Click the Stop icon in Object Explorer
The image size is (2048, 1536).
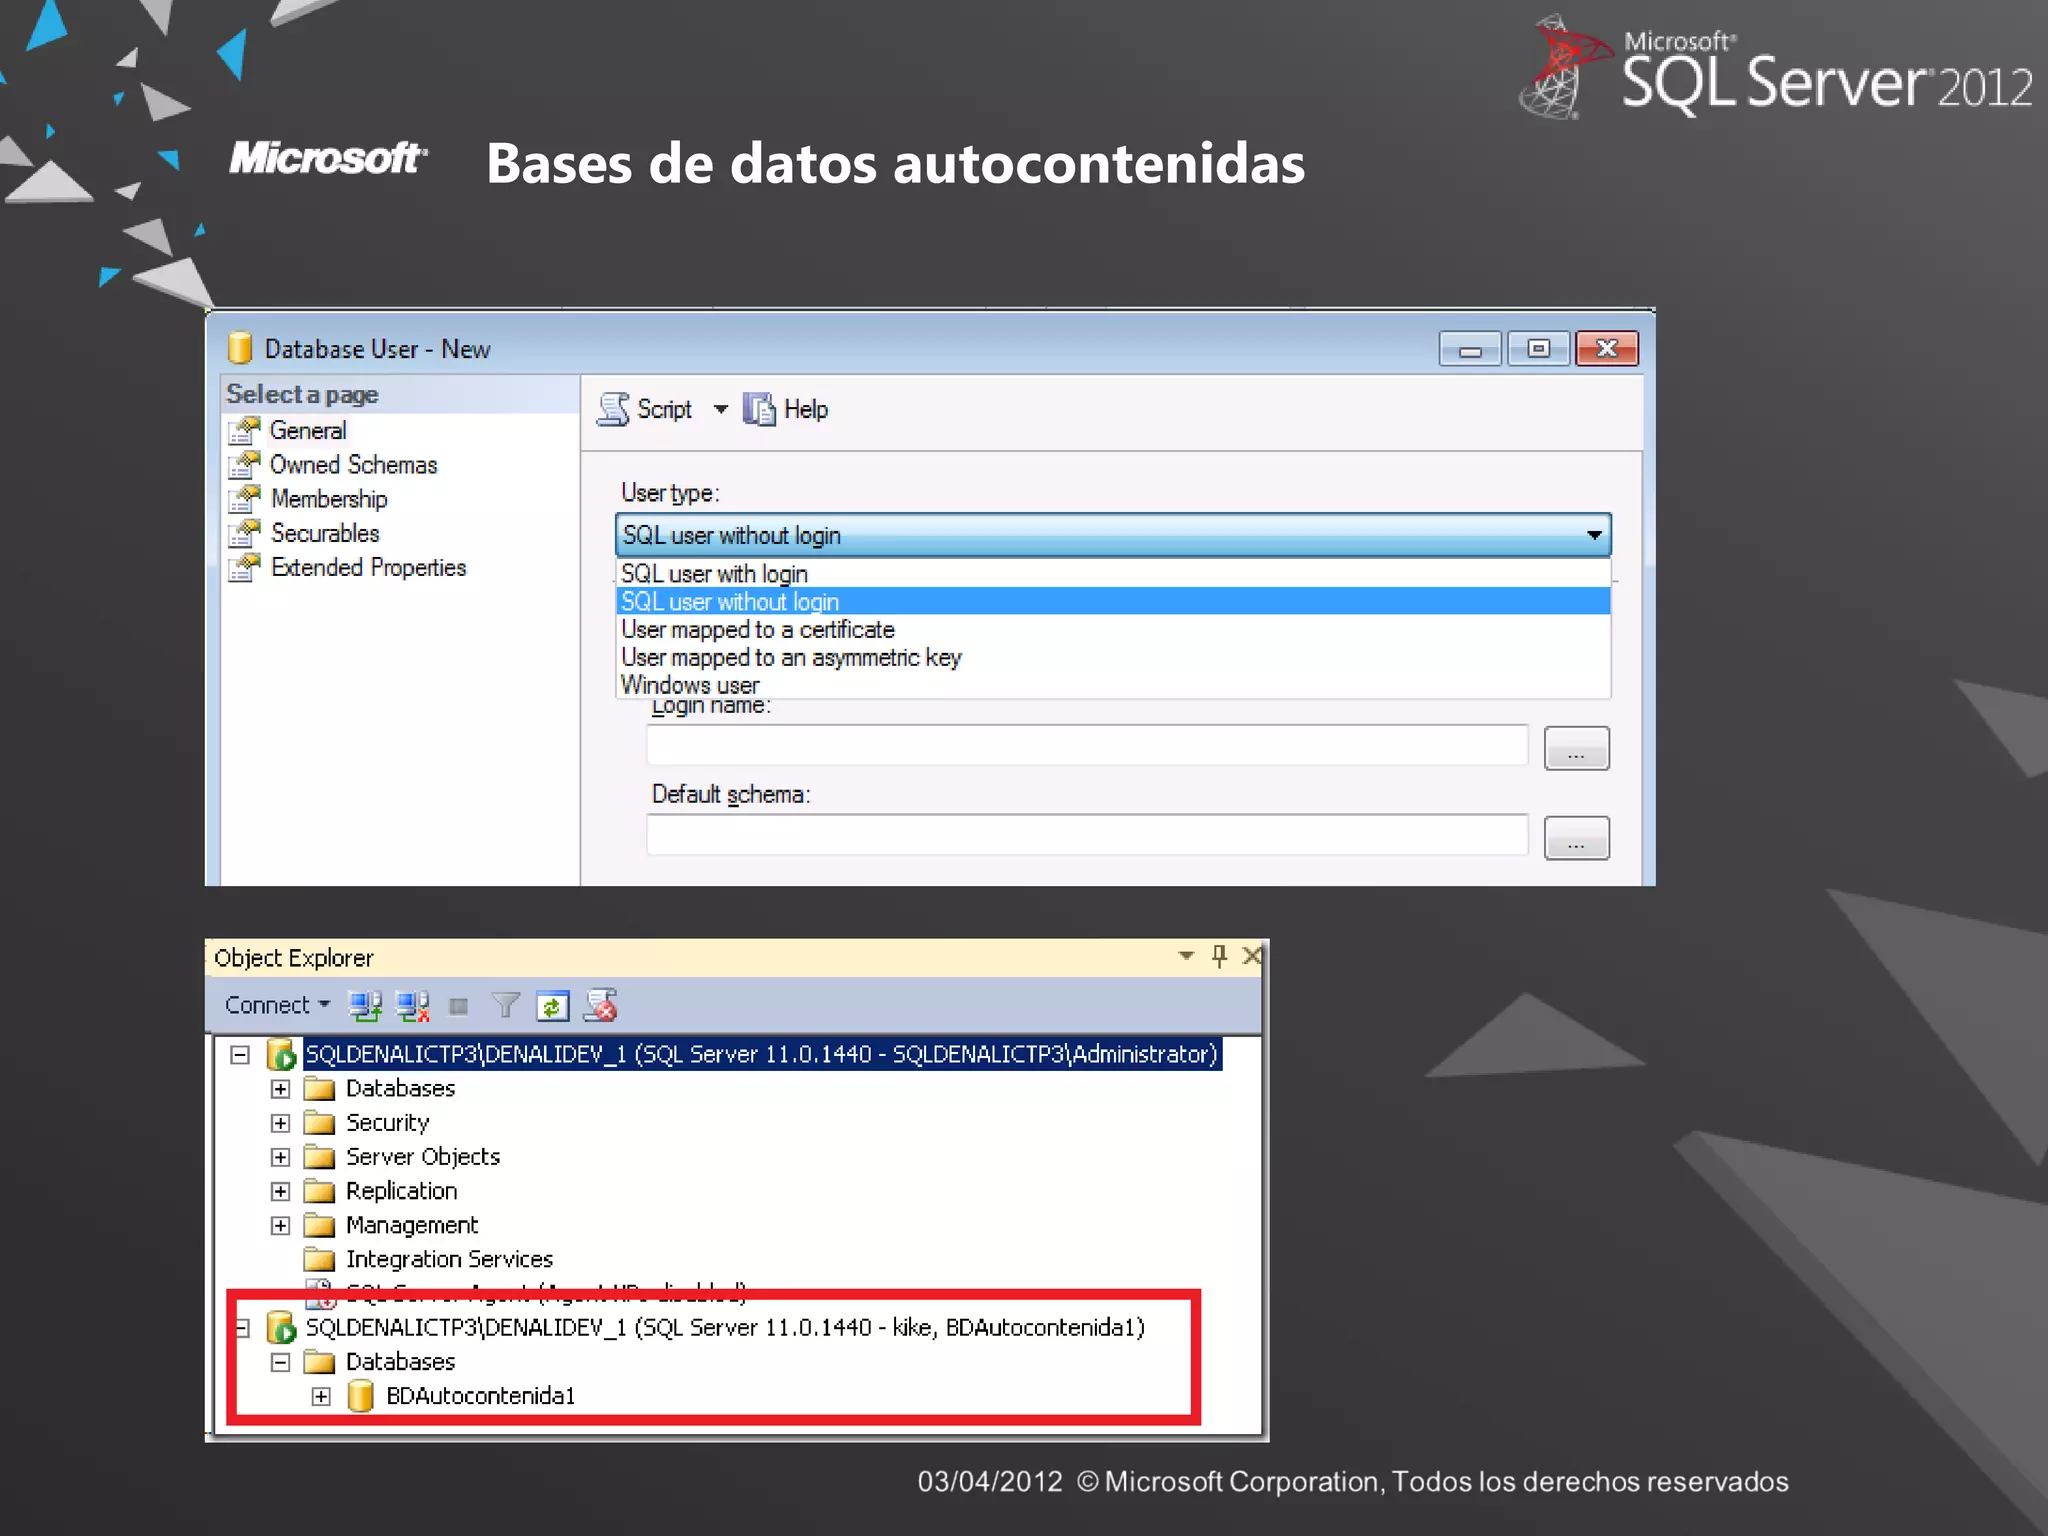[459, 1006]
